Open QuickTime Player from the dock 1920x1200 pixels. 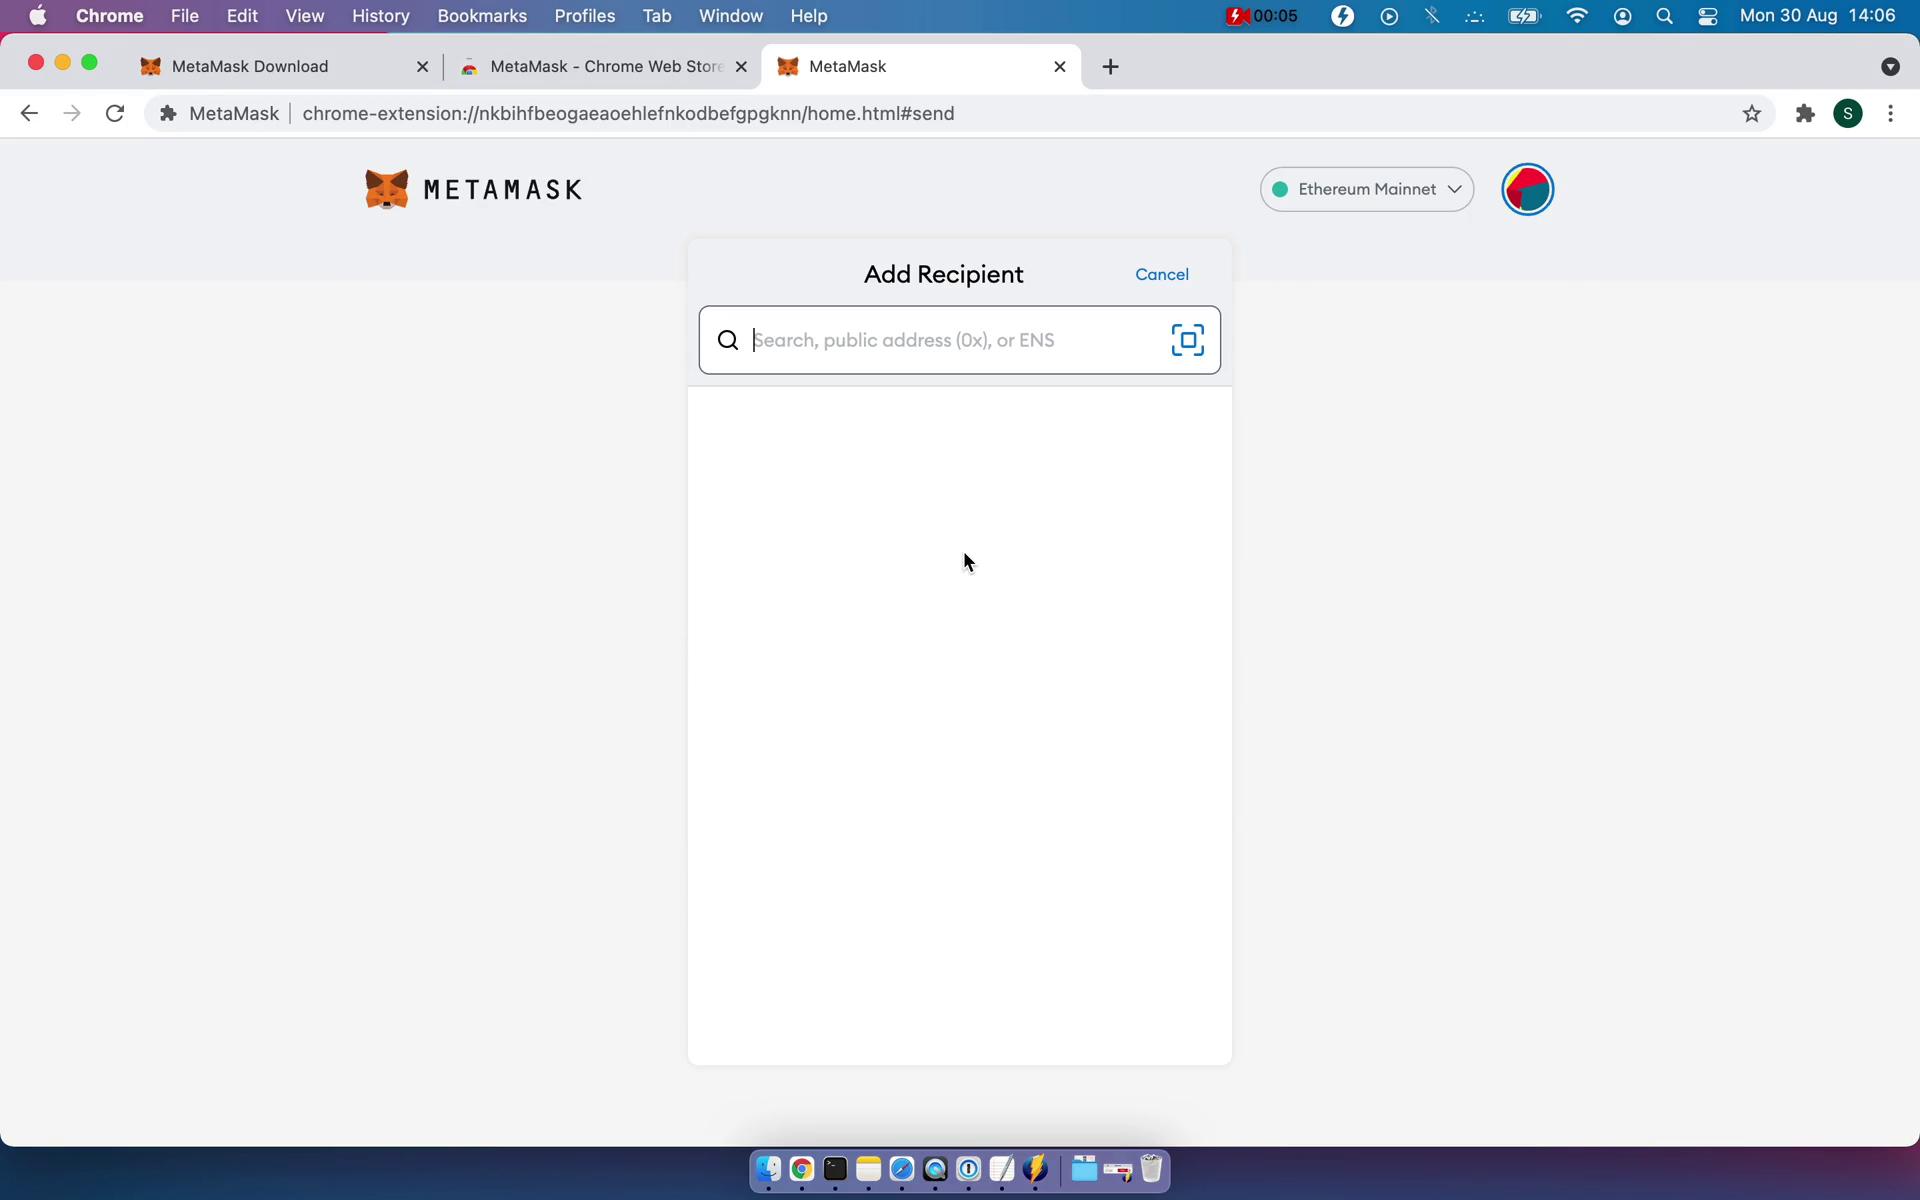click(x=935, y=1169)
